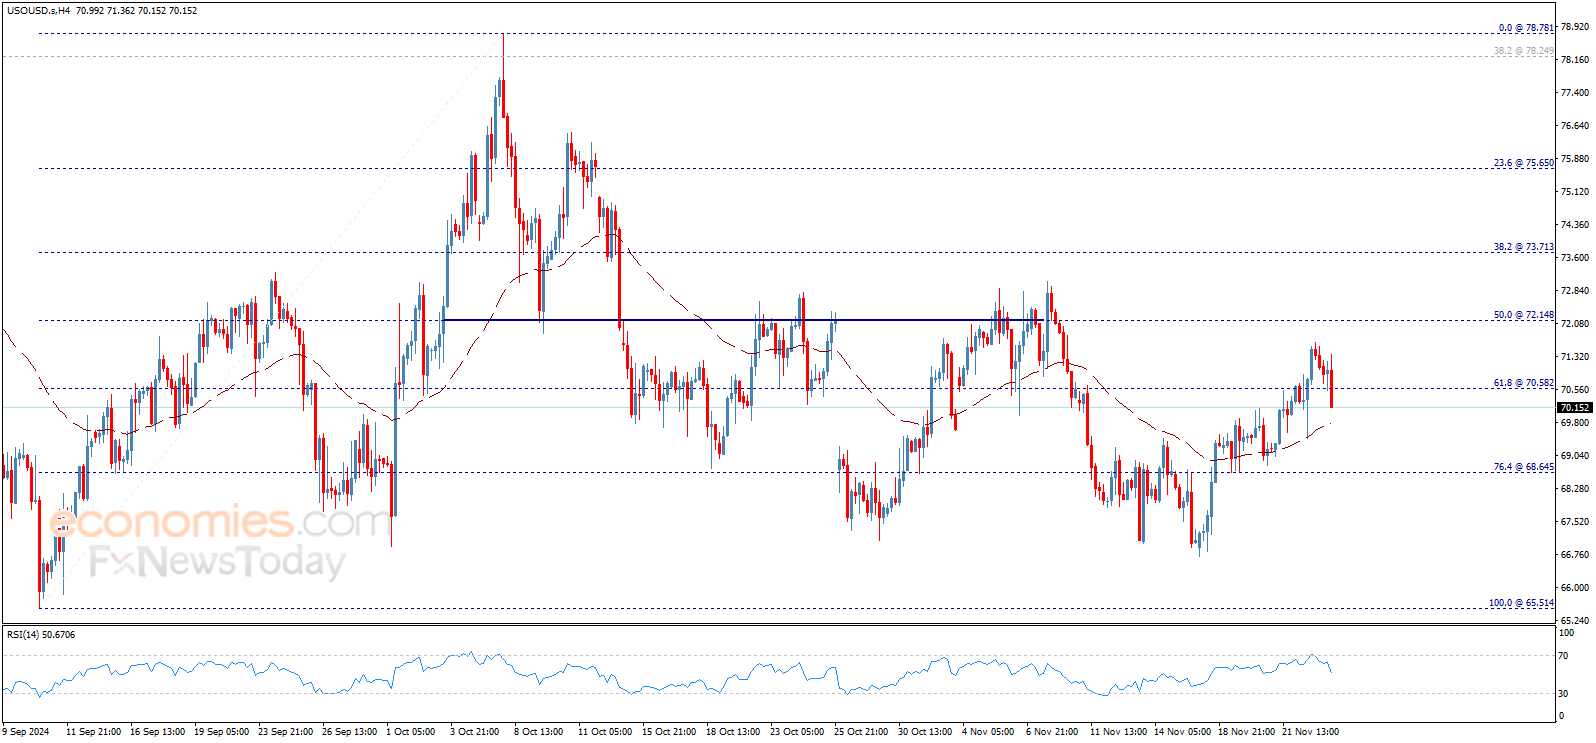Click the 100.0 @ 65.514 Fibonacci label
Screen dimensions: 1596x743
coord(1522,603)
